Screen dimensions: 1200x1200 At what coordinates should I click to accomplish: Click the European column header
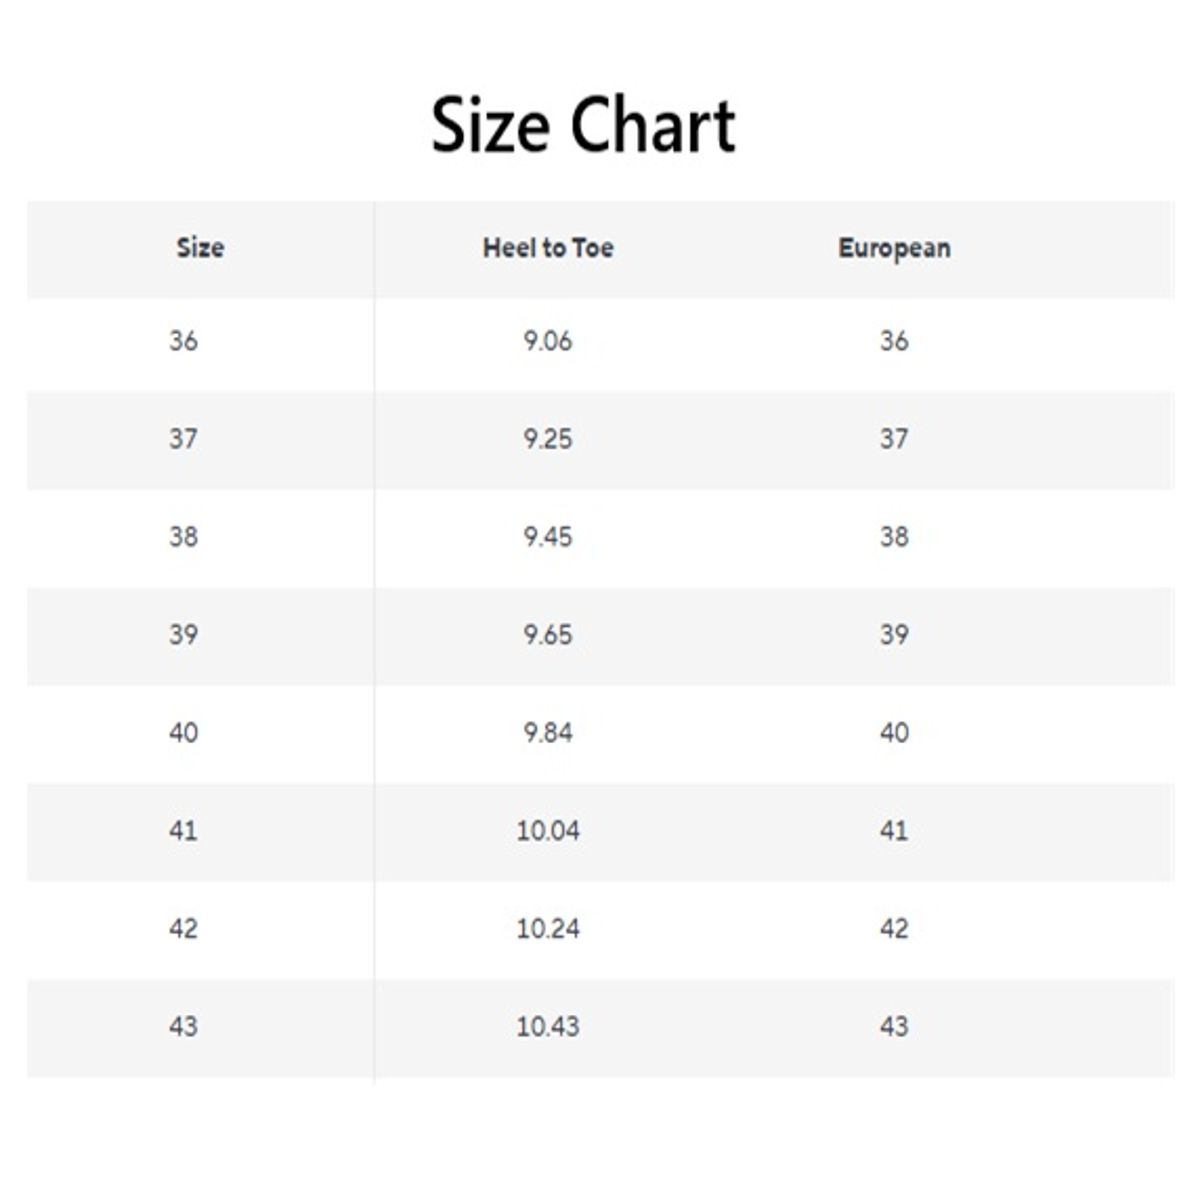(x=894, y=248)
